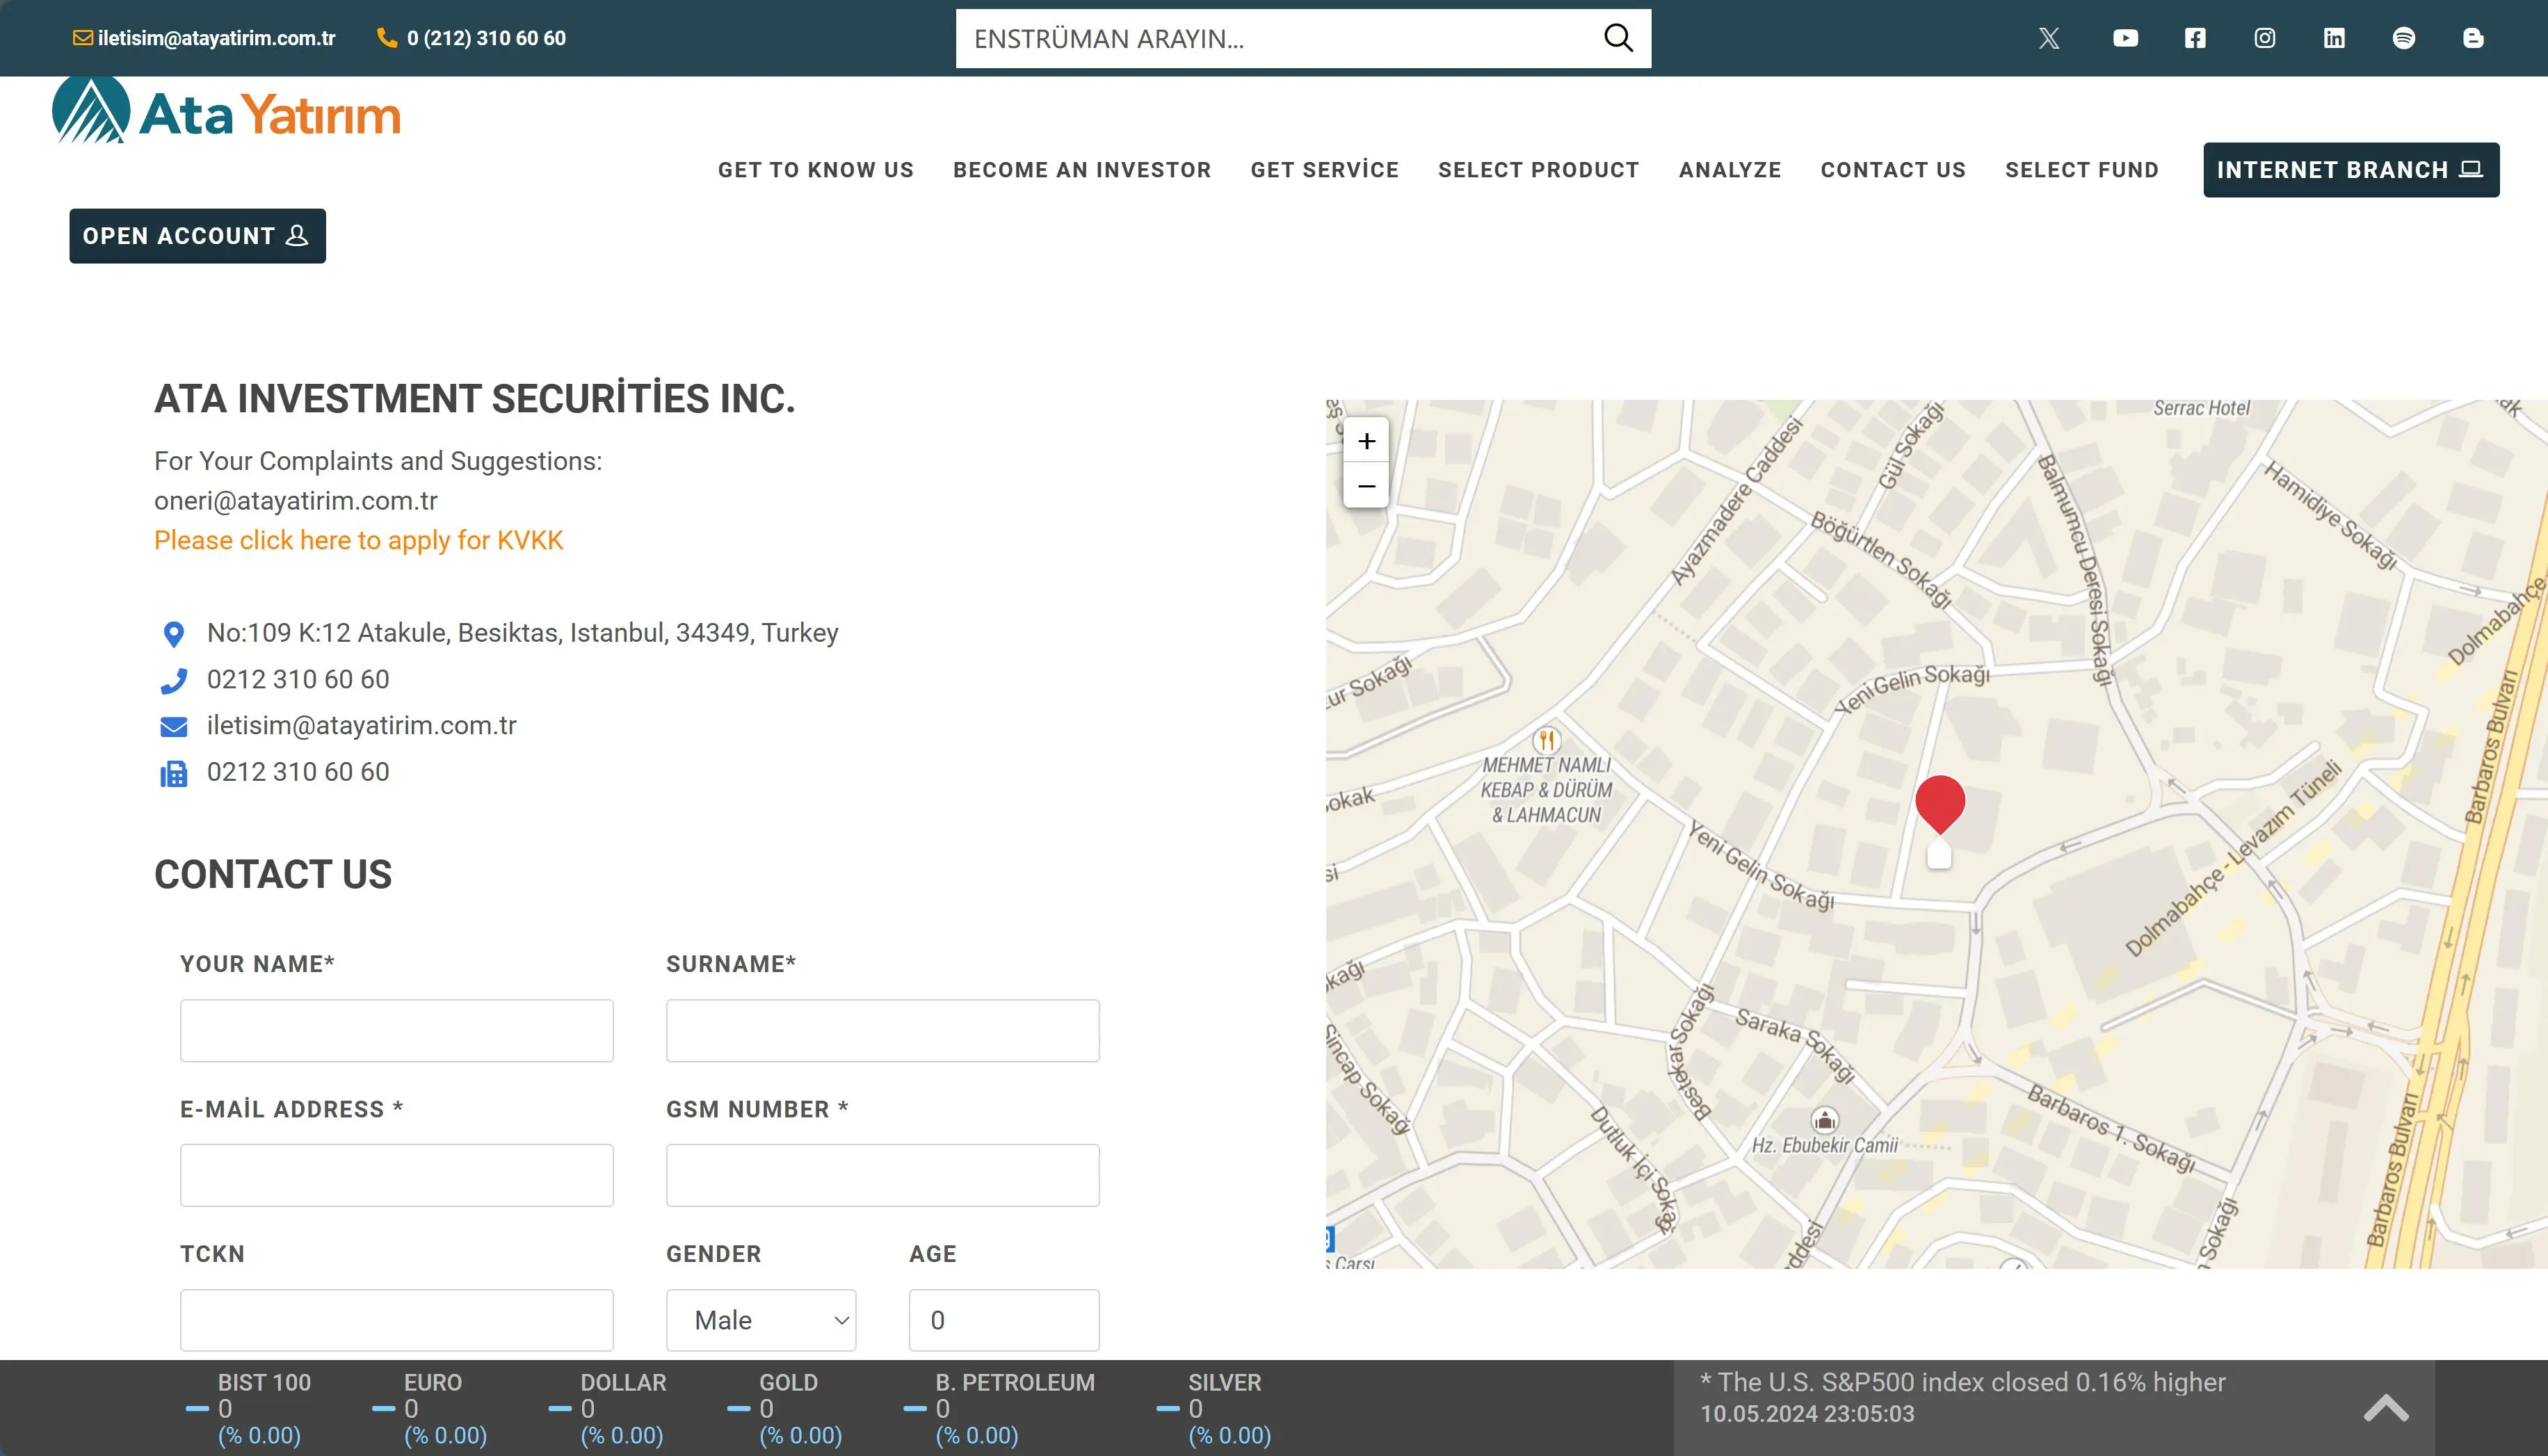
Task: Select the Analyze menu item
Action: 1730,170
